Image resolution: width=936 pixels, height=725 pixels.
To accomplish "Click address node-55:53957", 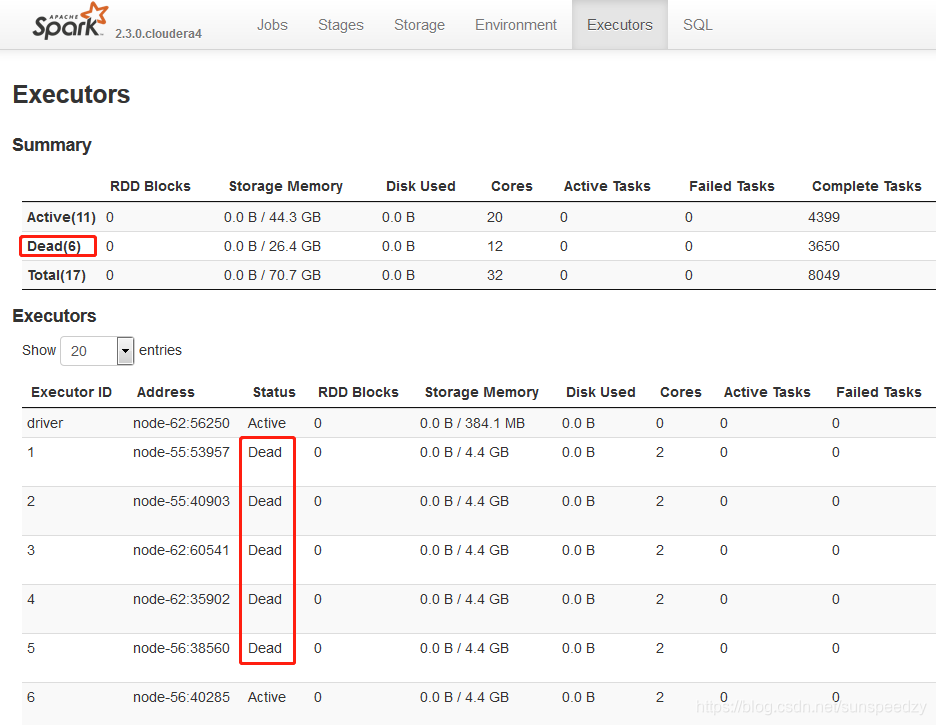I will 181,452.
